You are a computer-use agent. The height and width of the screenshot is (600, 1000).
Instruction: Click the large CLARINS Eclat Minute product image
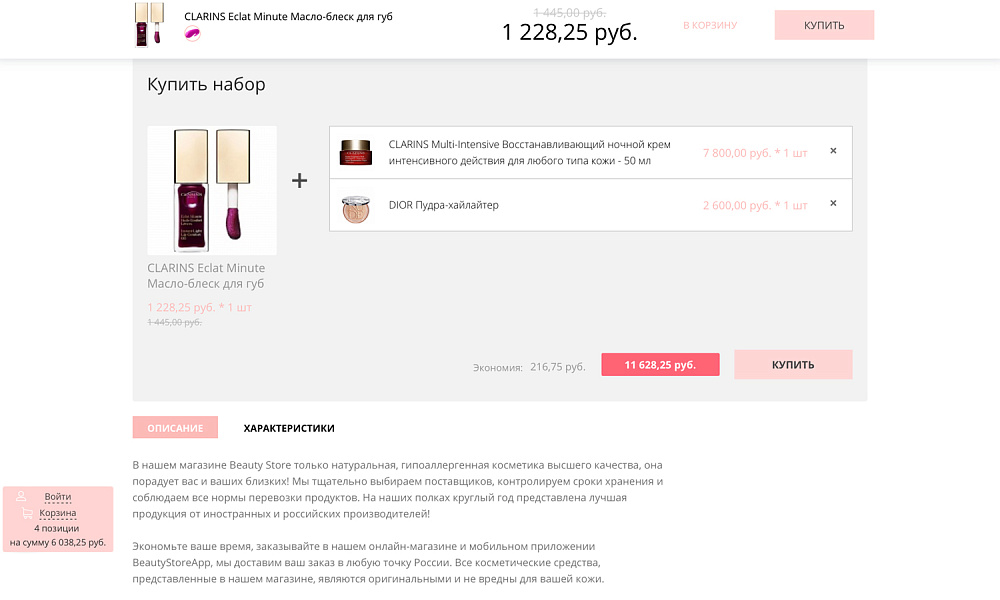(212, 189)
